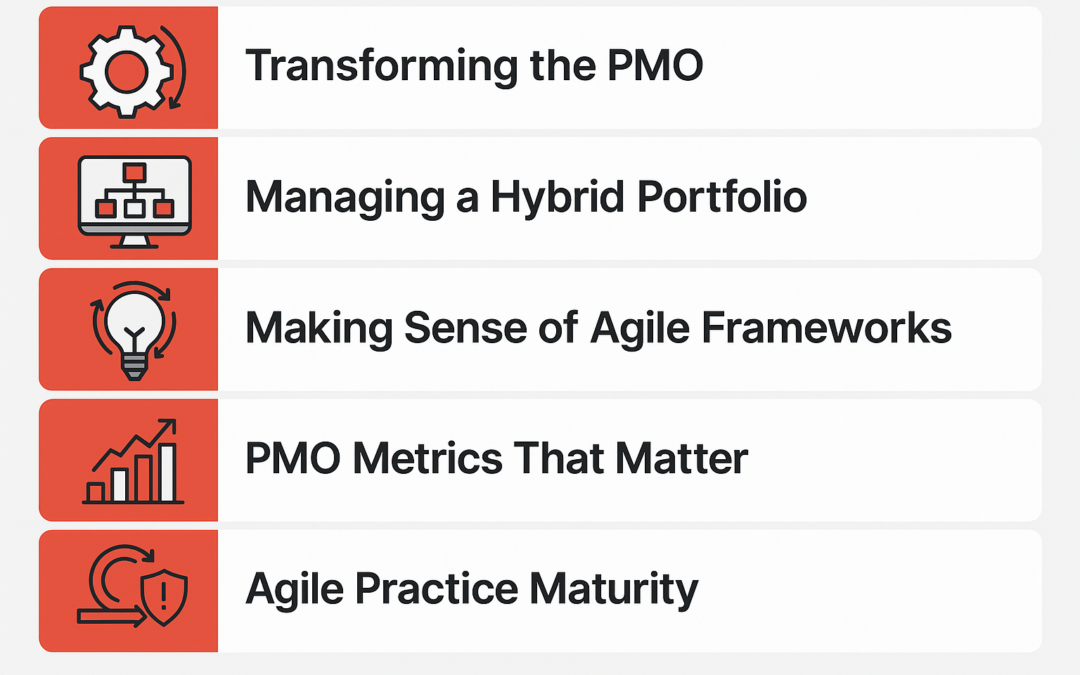Click the top box of the org chart

coord(134,172)
